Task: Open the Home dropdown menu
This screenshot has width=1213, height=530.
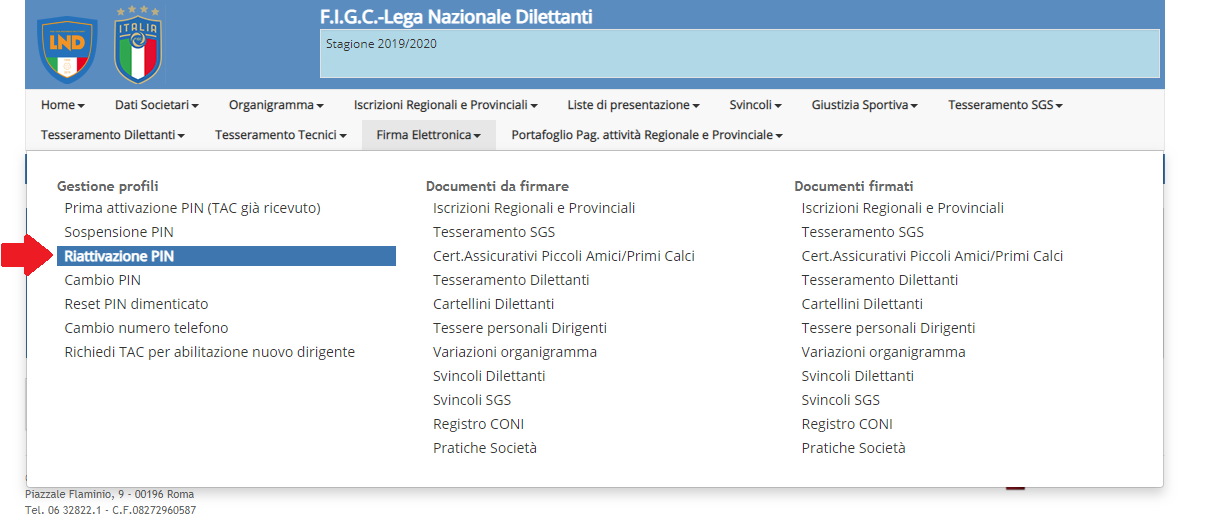Action: pyautogui.click(x=62, y=105)
